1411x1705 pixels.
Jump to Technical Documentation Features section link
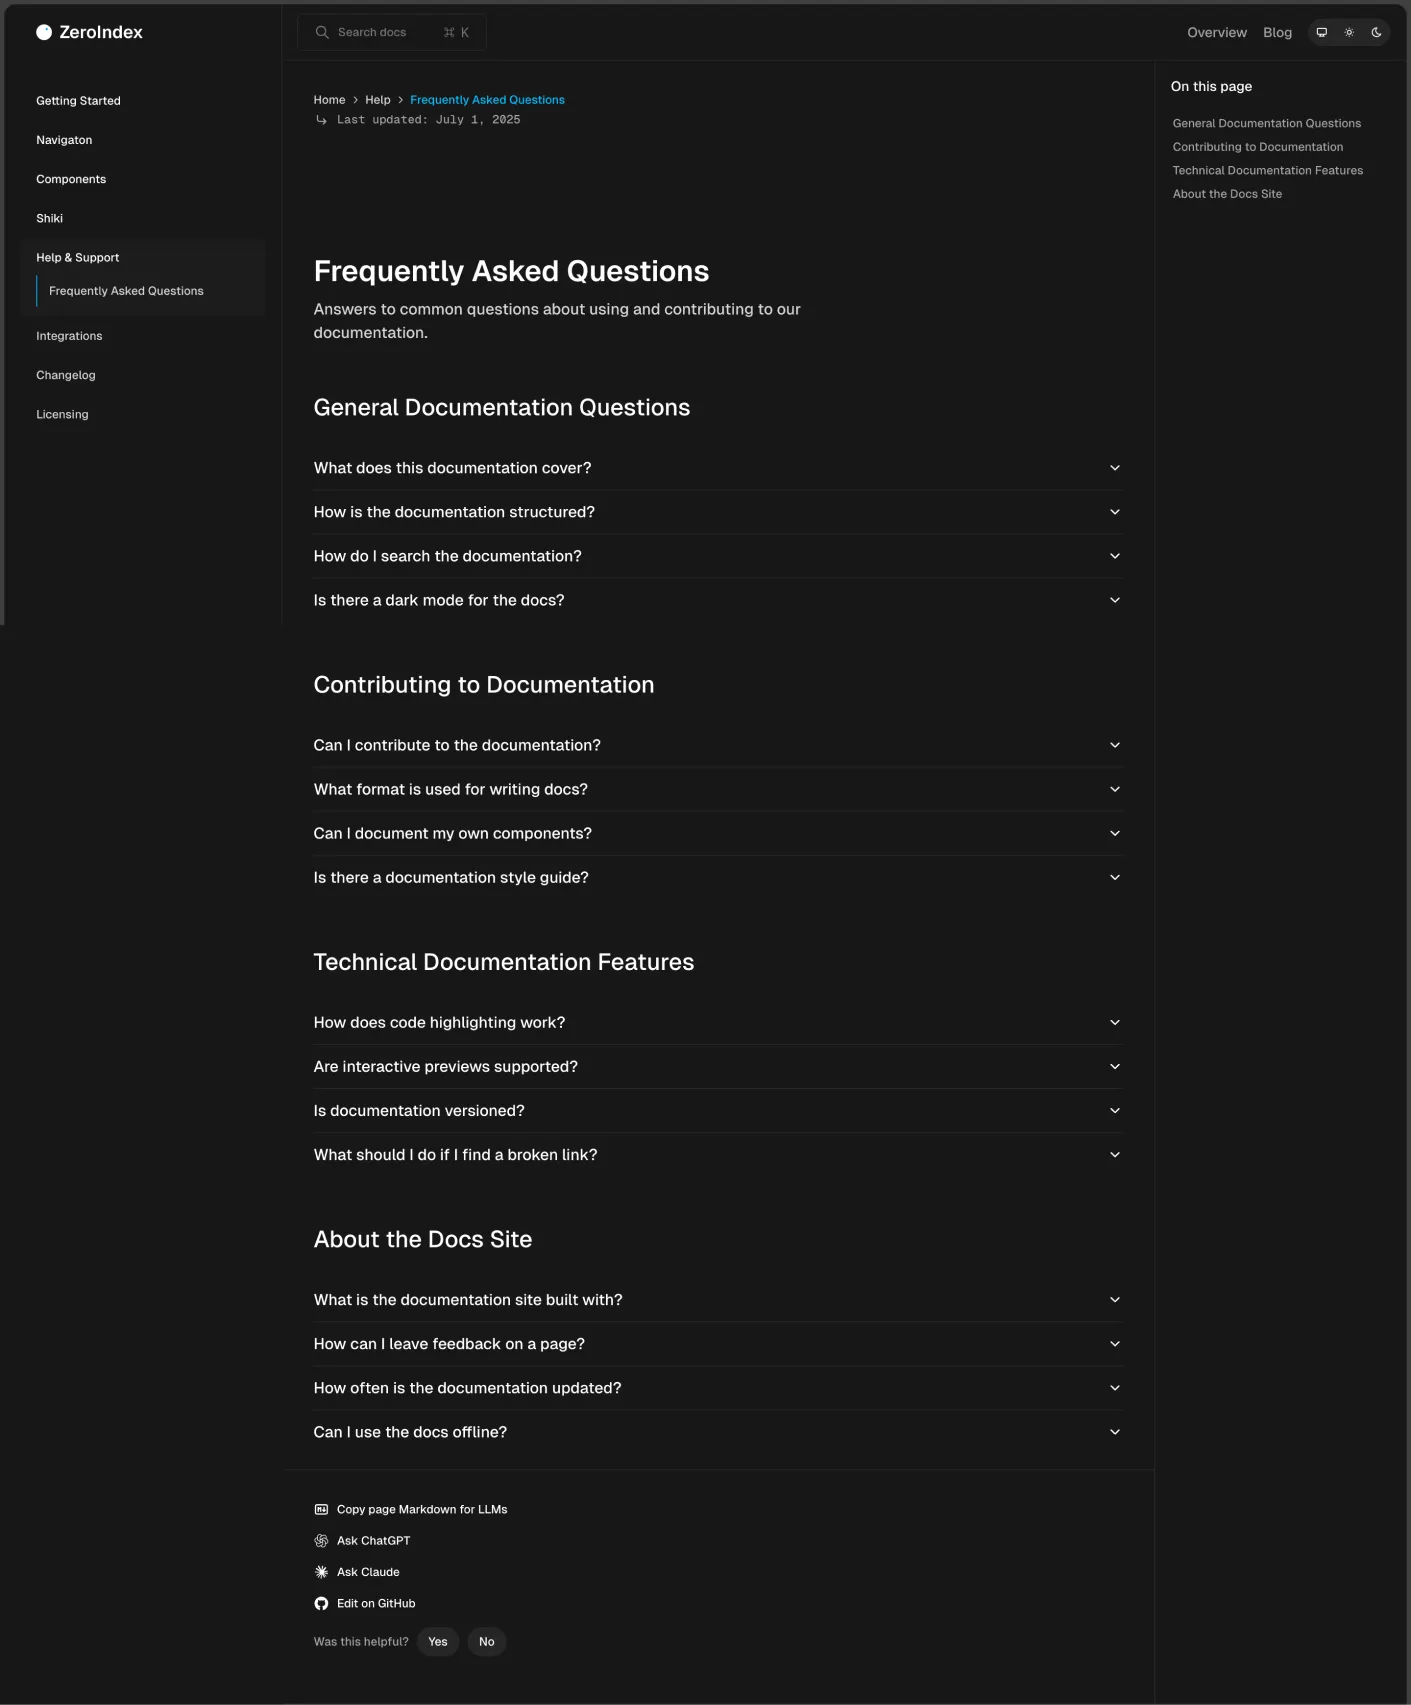pyautogui.click(x=1268, y=170)
